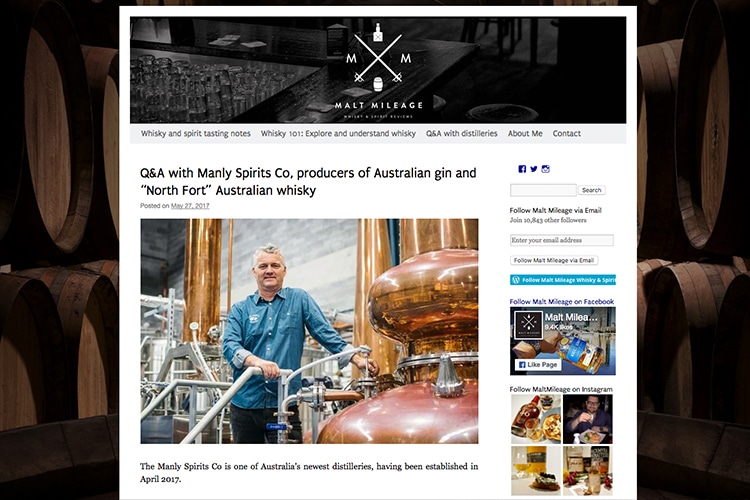Open the Manly Spirits Q&A article title

pyautogui.click(x=308, y=181)
